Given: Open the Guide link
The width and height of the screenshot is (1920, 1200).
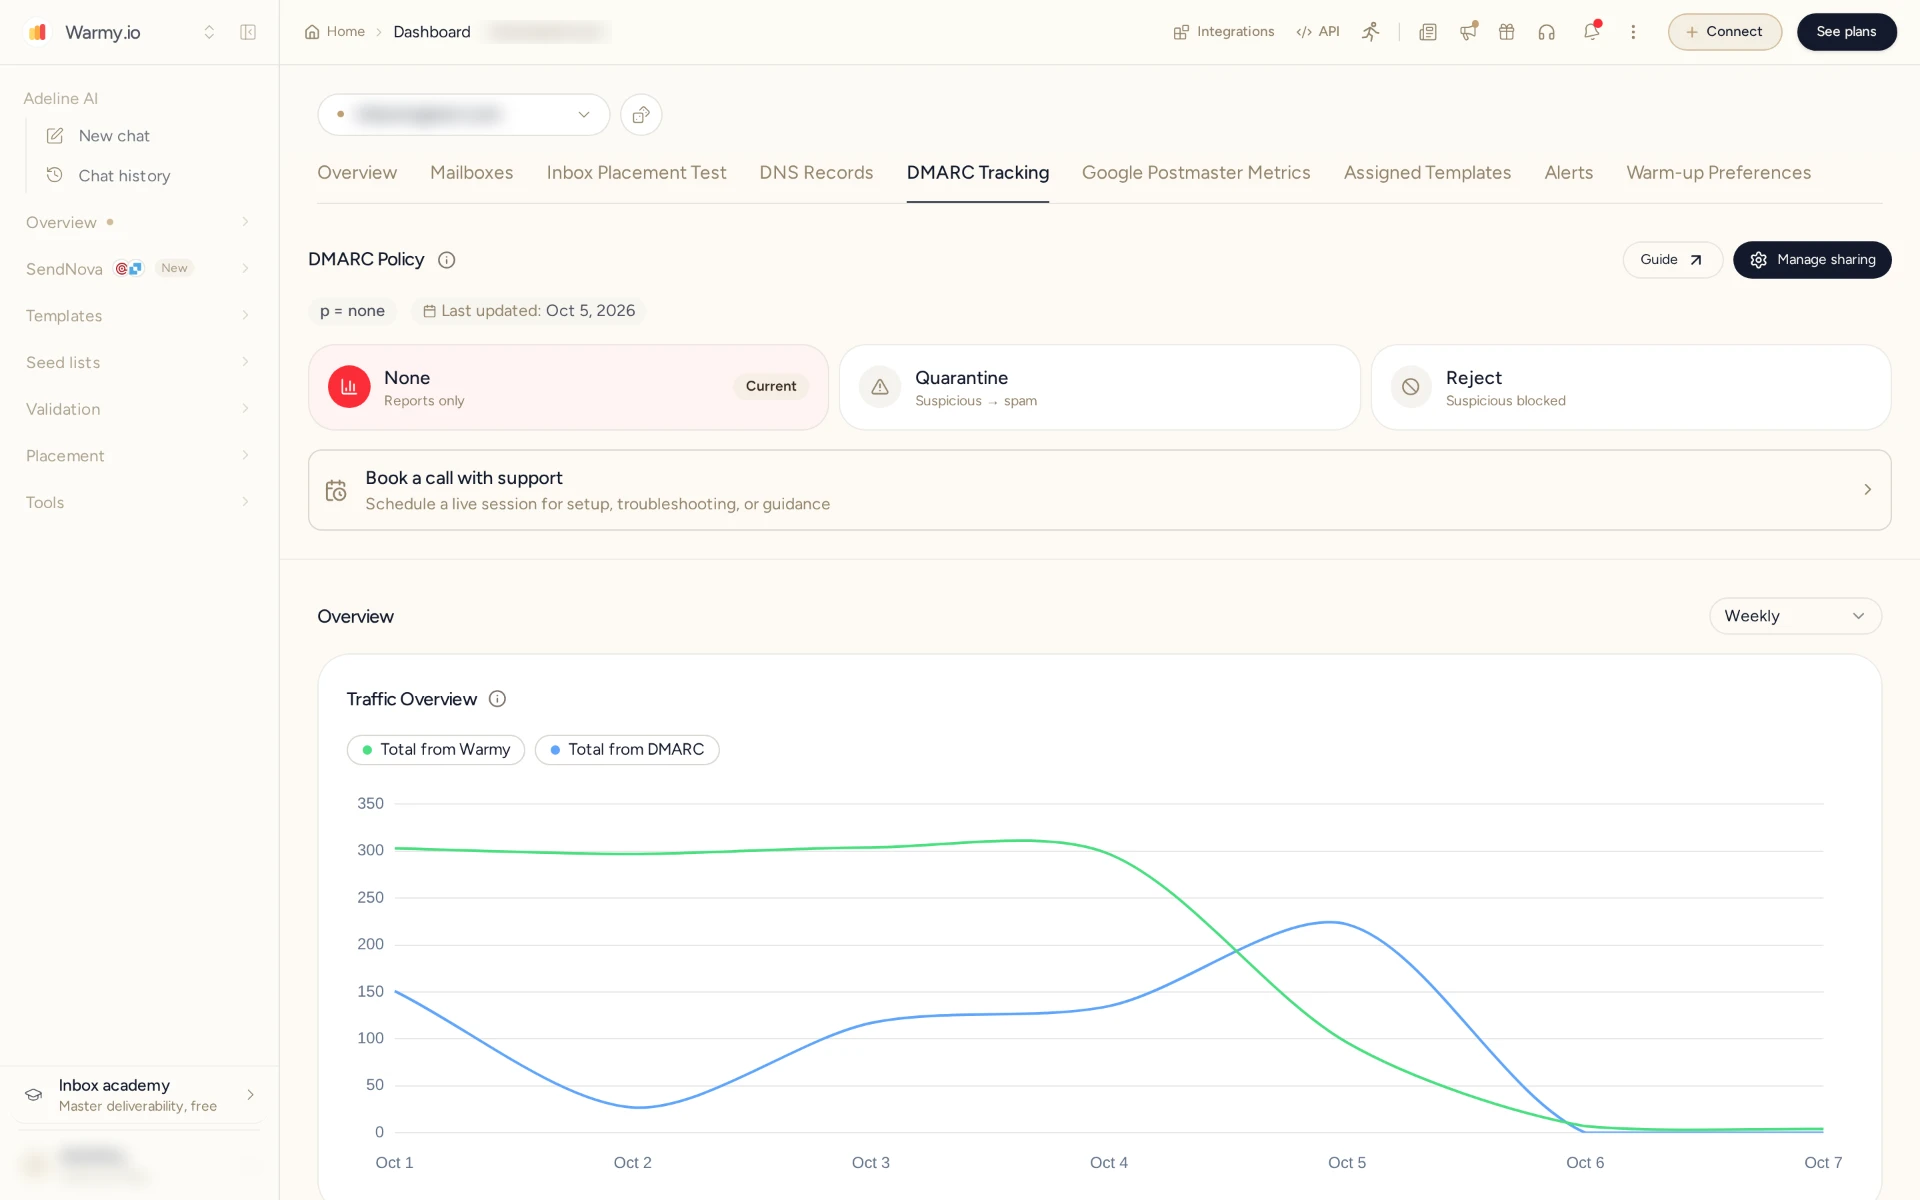Looking at the screenshot, I should (1672, 260).
